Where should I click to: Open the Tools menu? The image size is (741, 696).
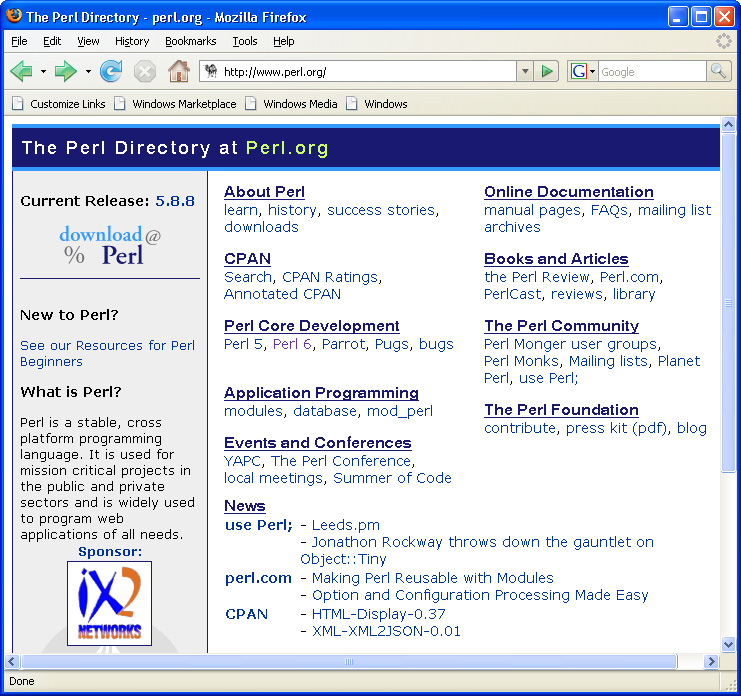[x=245, y=41]
